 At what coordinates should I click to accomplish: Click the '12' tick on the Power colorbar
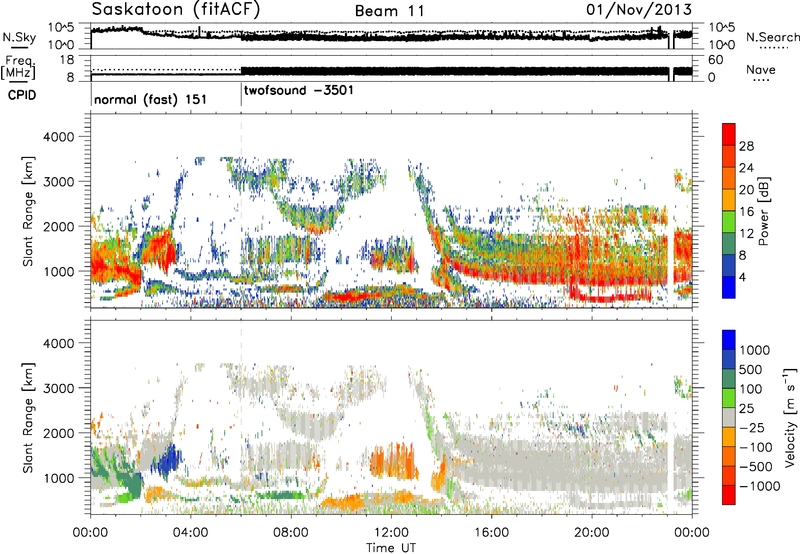coord(746,234)
